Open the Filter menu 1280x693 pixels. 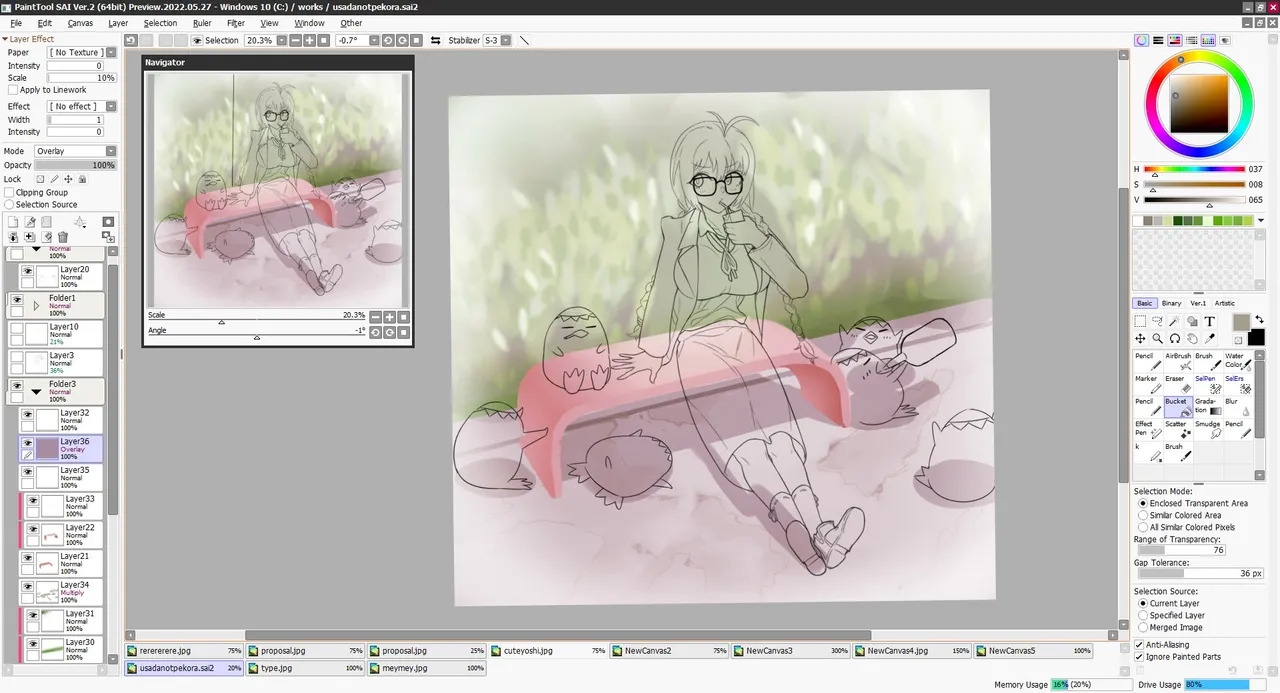[x=236, y=23]
